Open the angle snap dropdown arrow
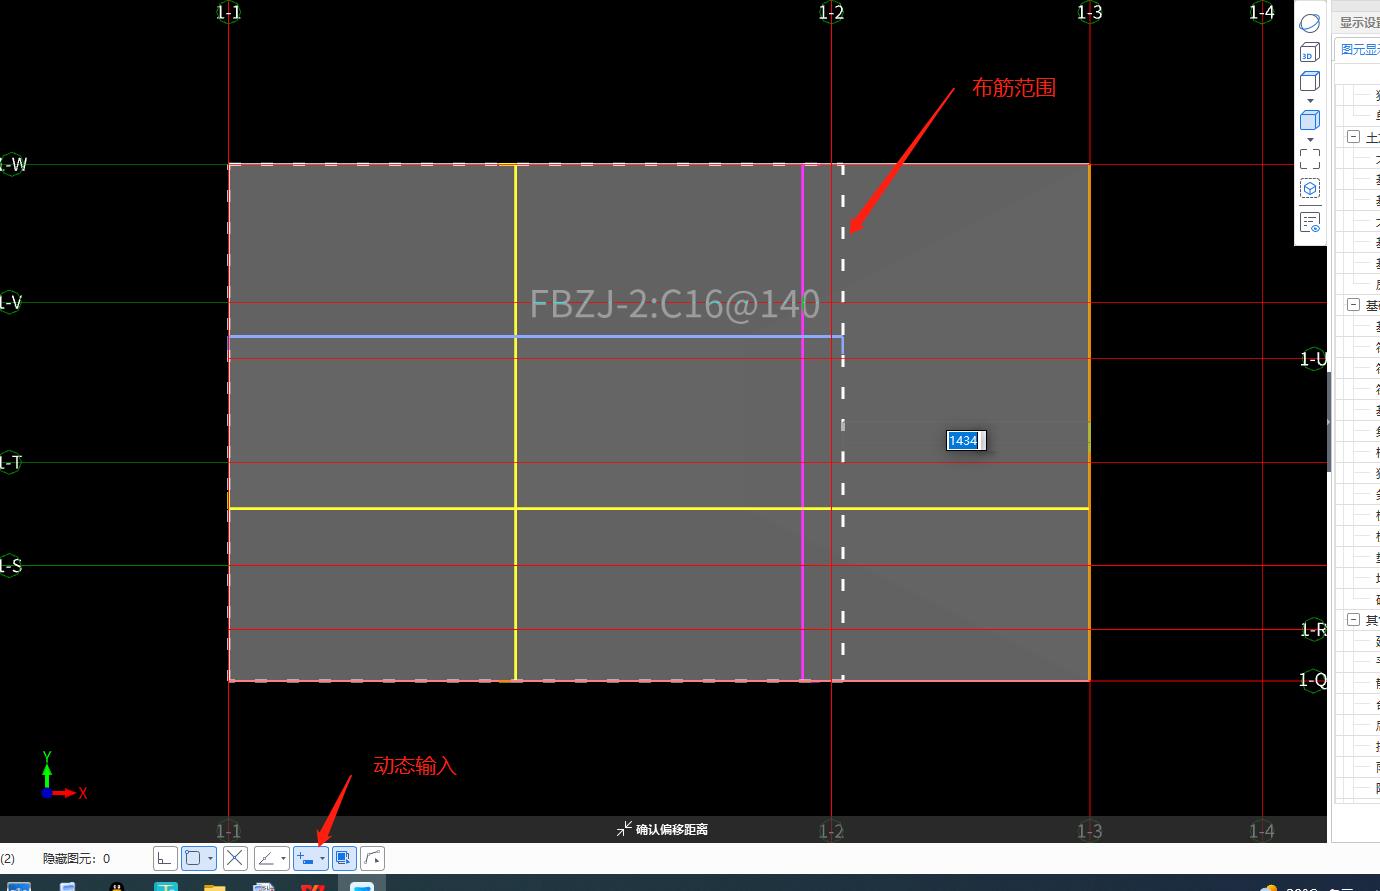The height and width of the screenshot is (891, 1380). [284, 858]
